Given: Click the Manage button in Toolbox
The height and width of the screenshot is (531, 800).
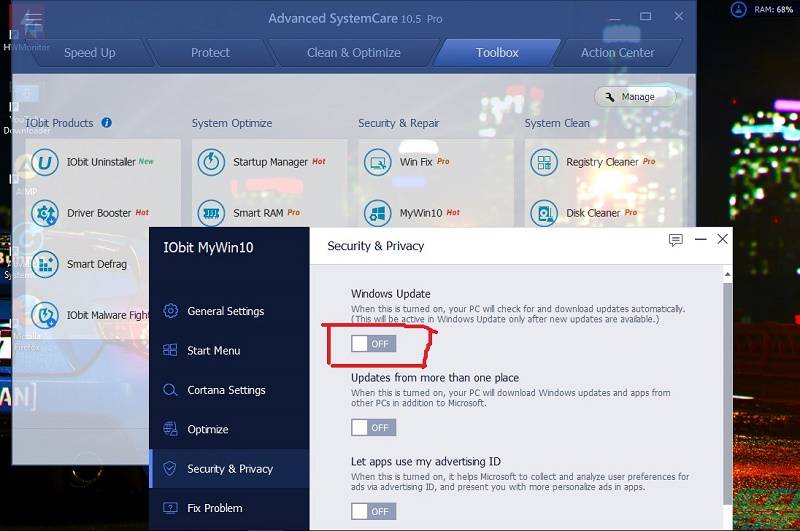Looking at the screenshot, I should click(x=635, y=97).
